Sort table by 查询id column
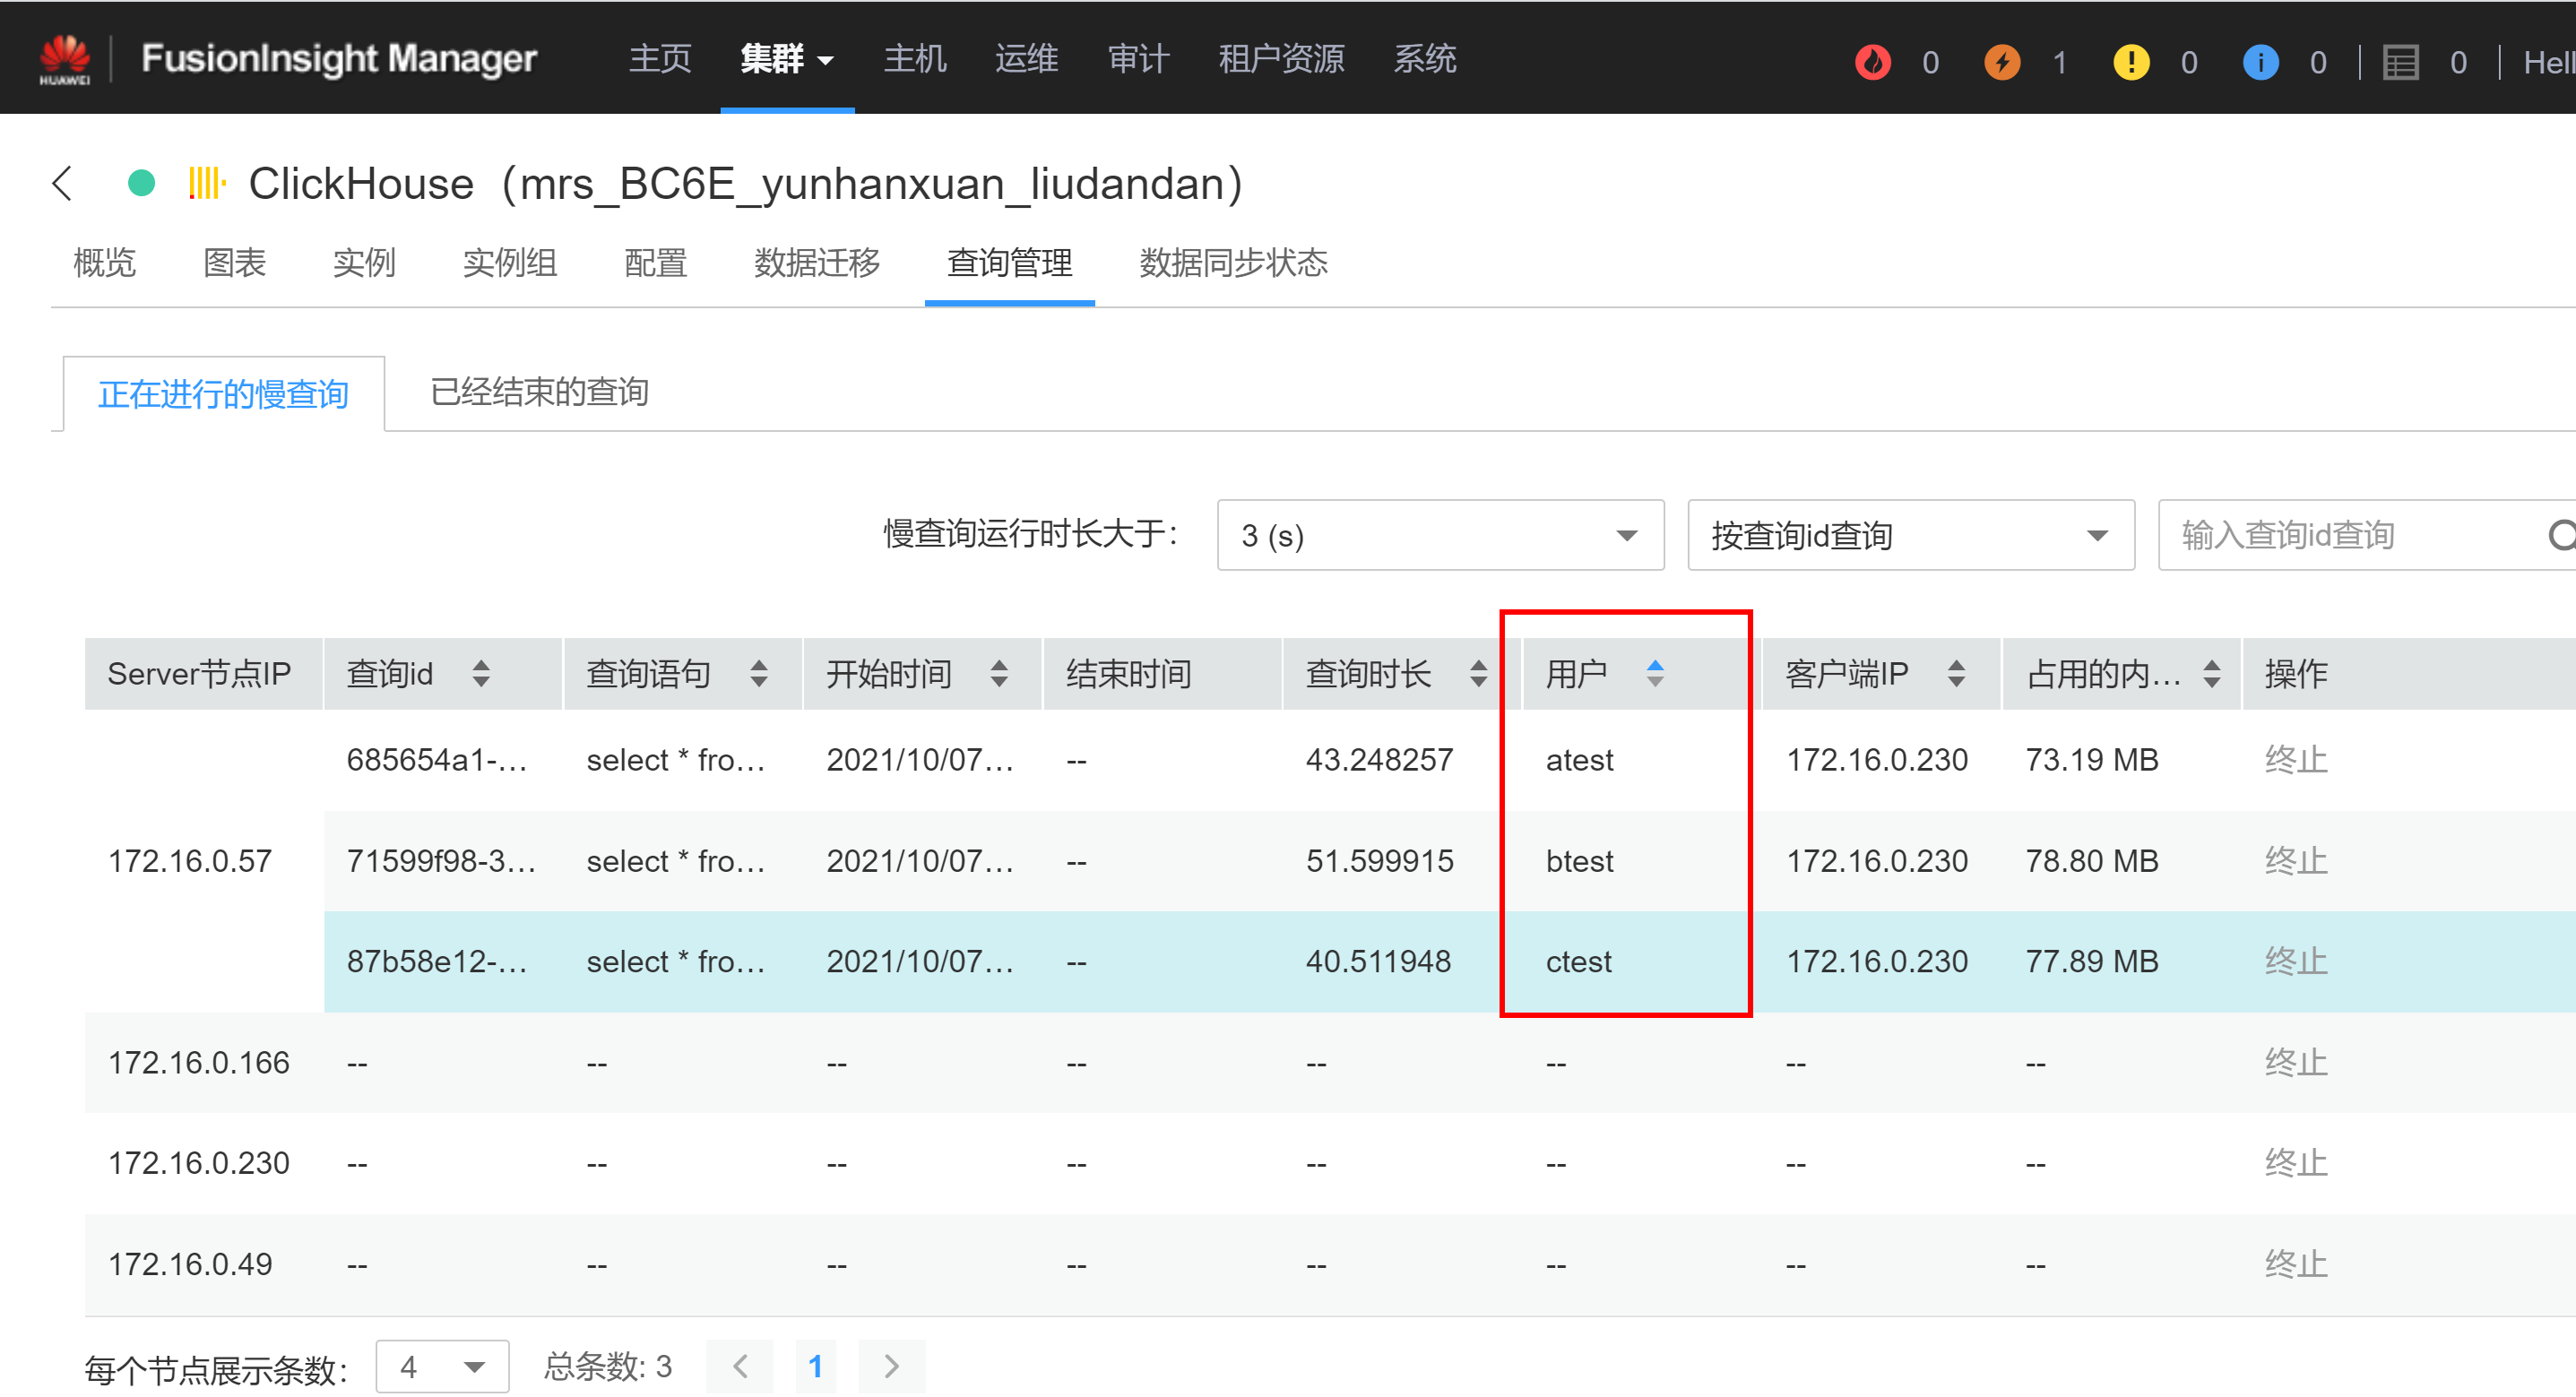 (x=481, y=674)
